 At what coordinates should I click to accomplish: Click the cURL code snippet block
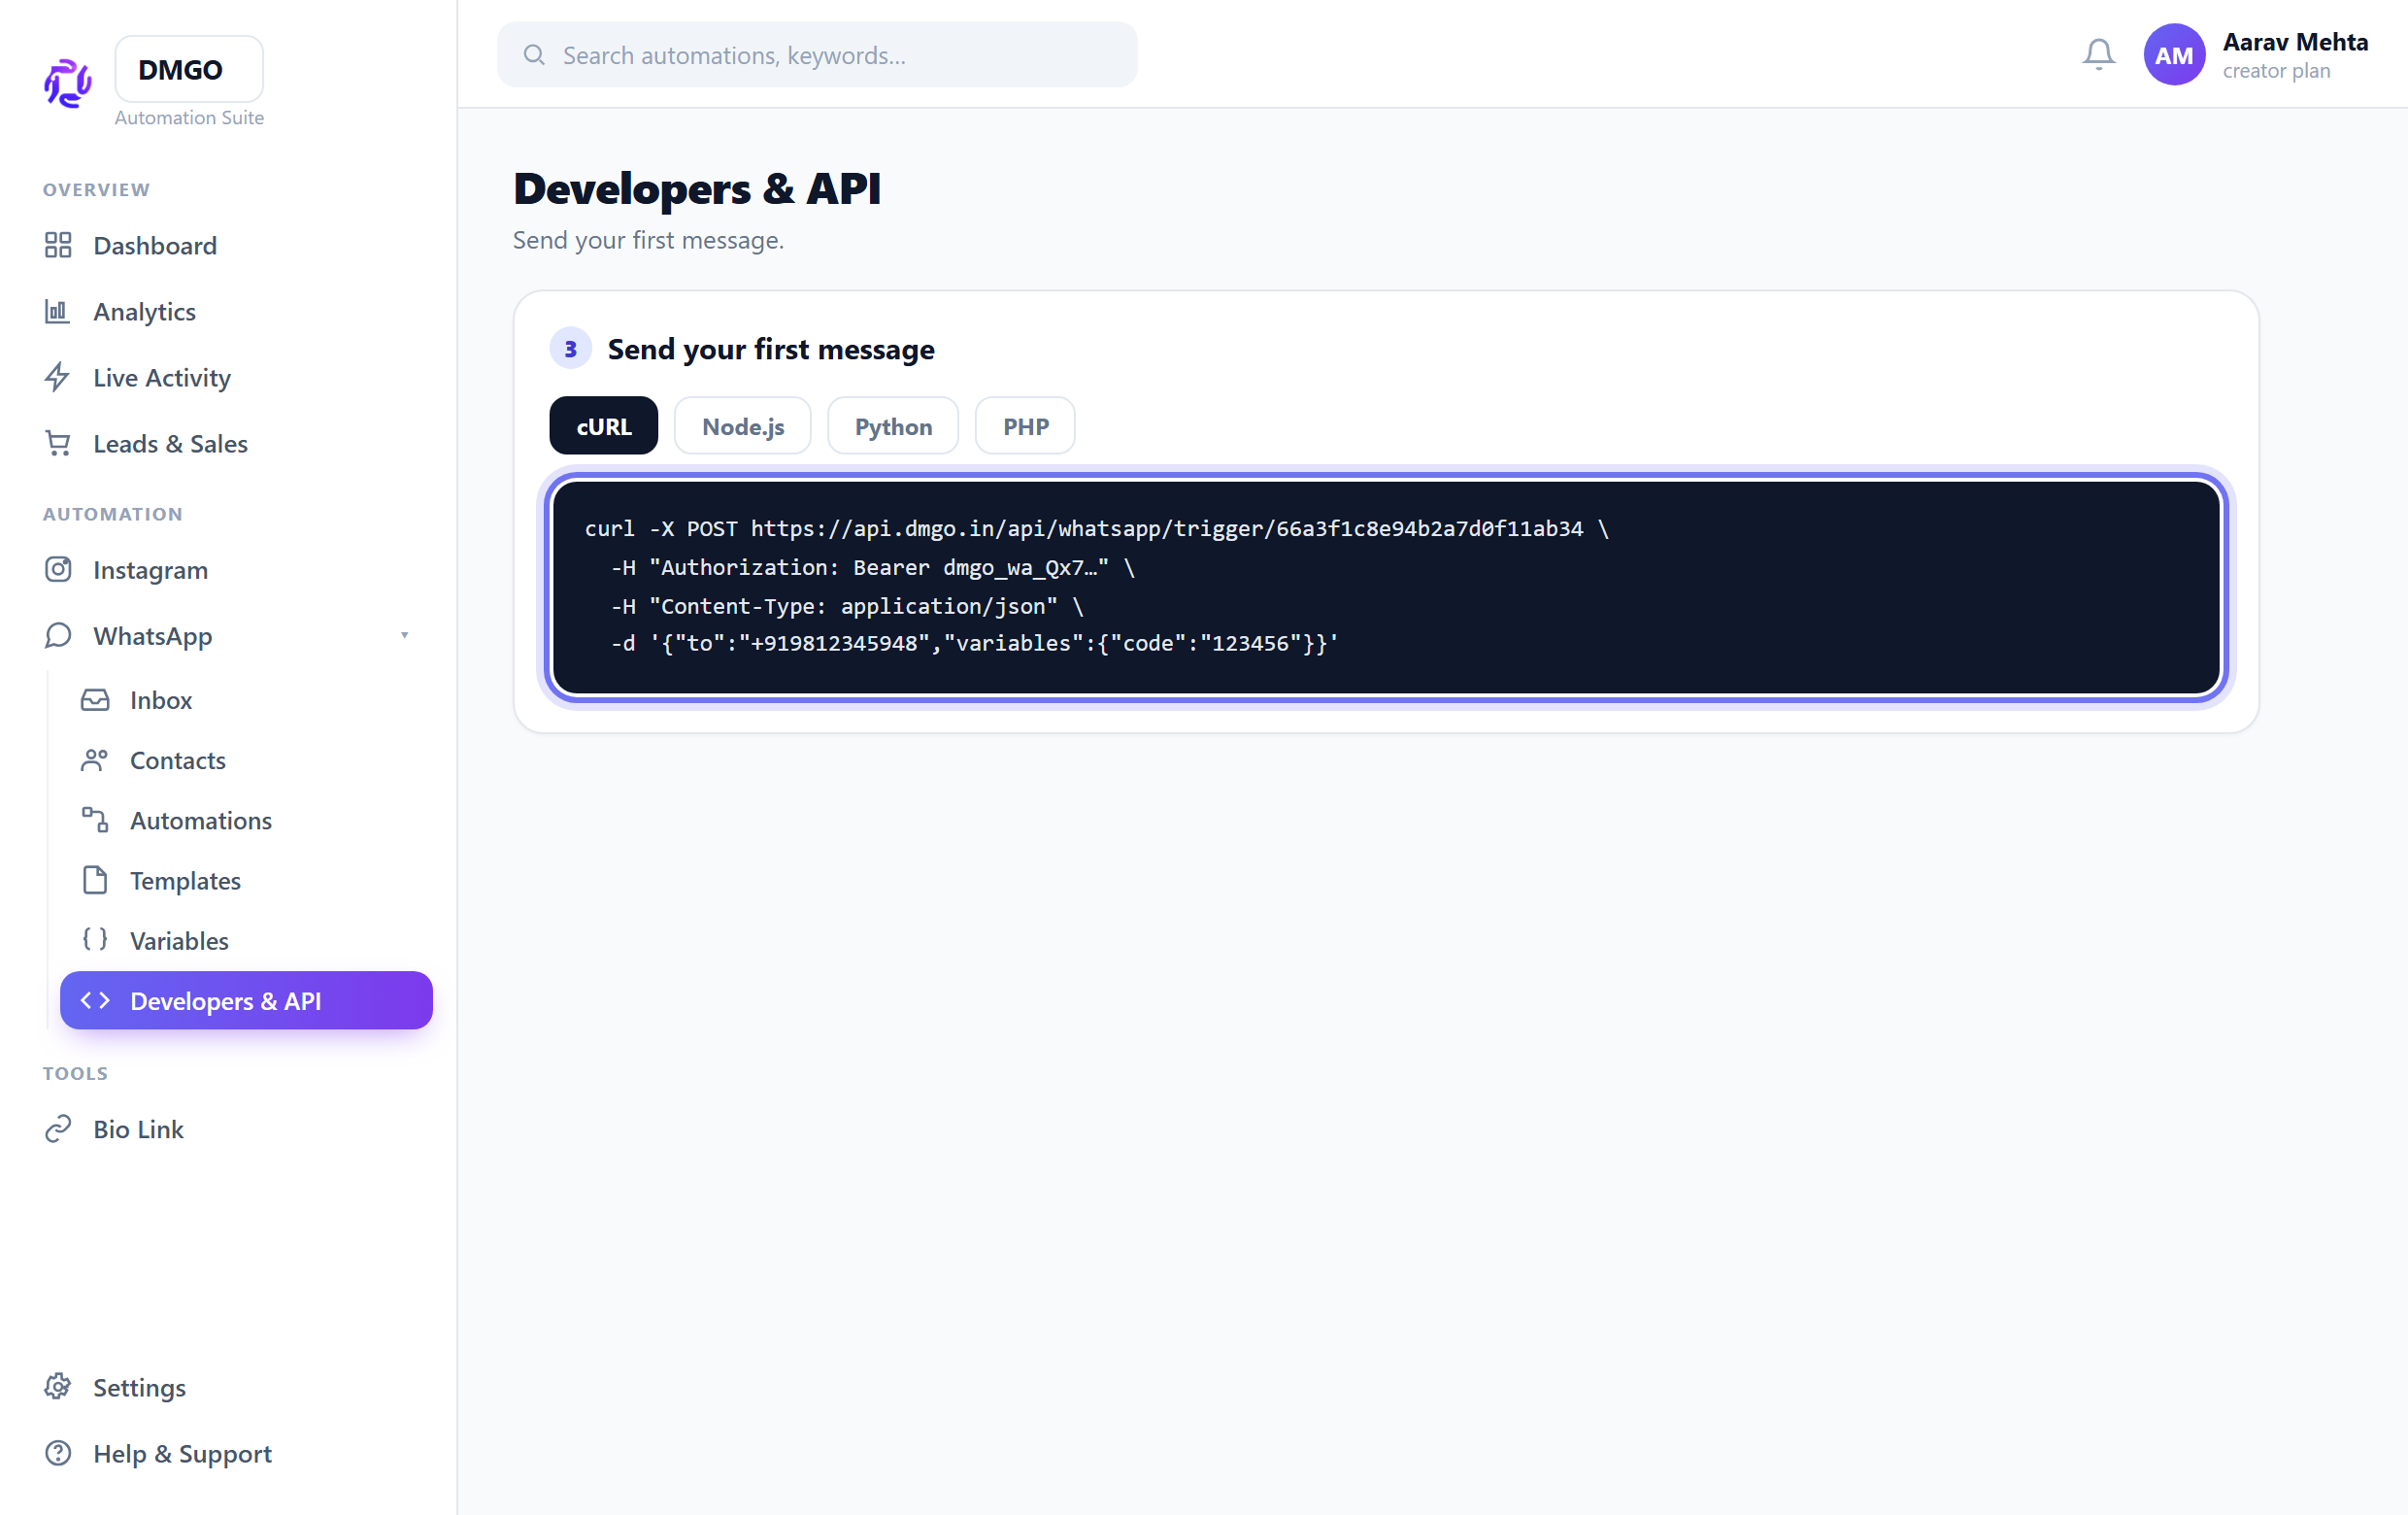tap(1386, 587)
